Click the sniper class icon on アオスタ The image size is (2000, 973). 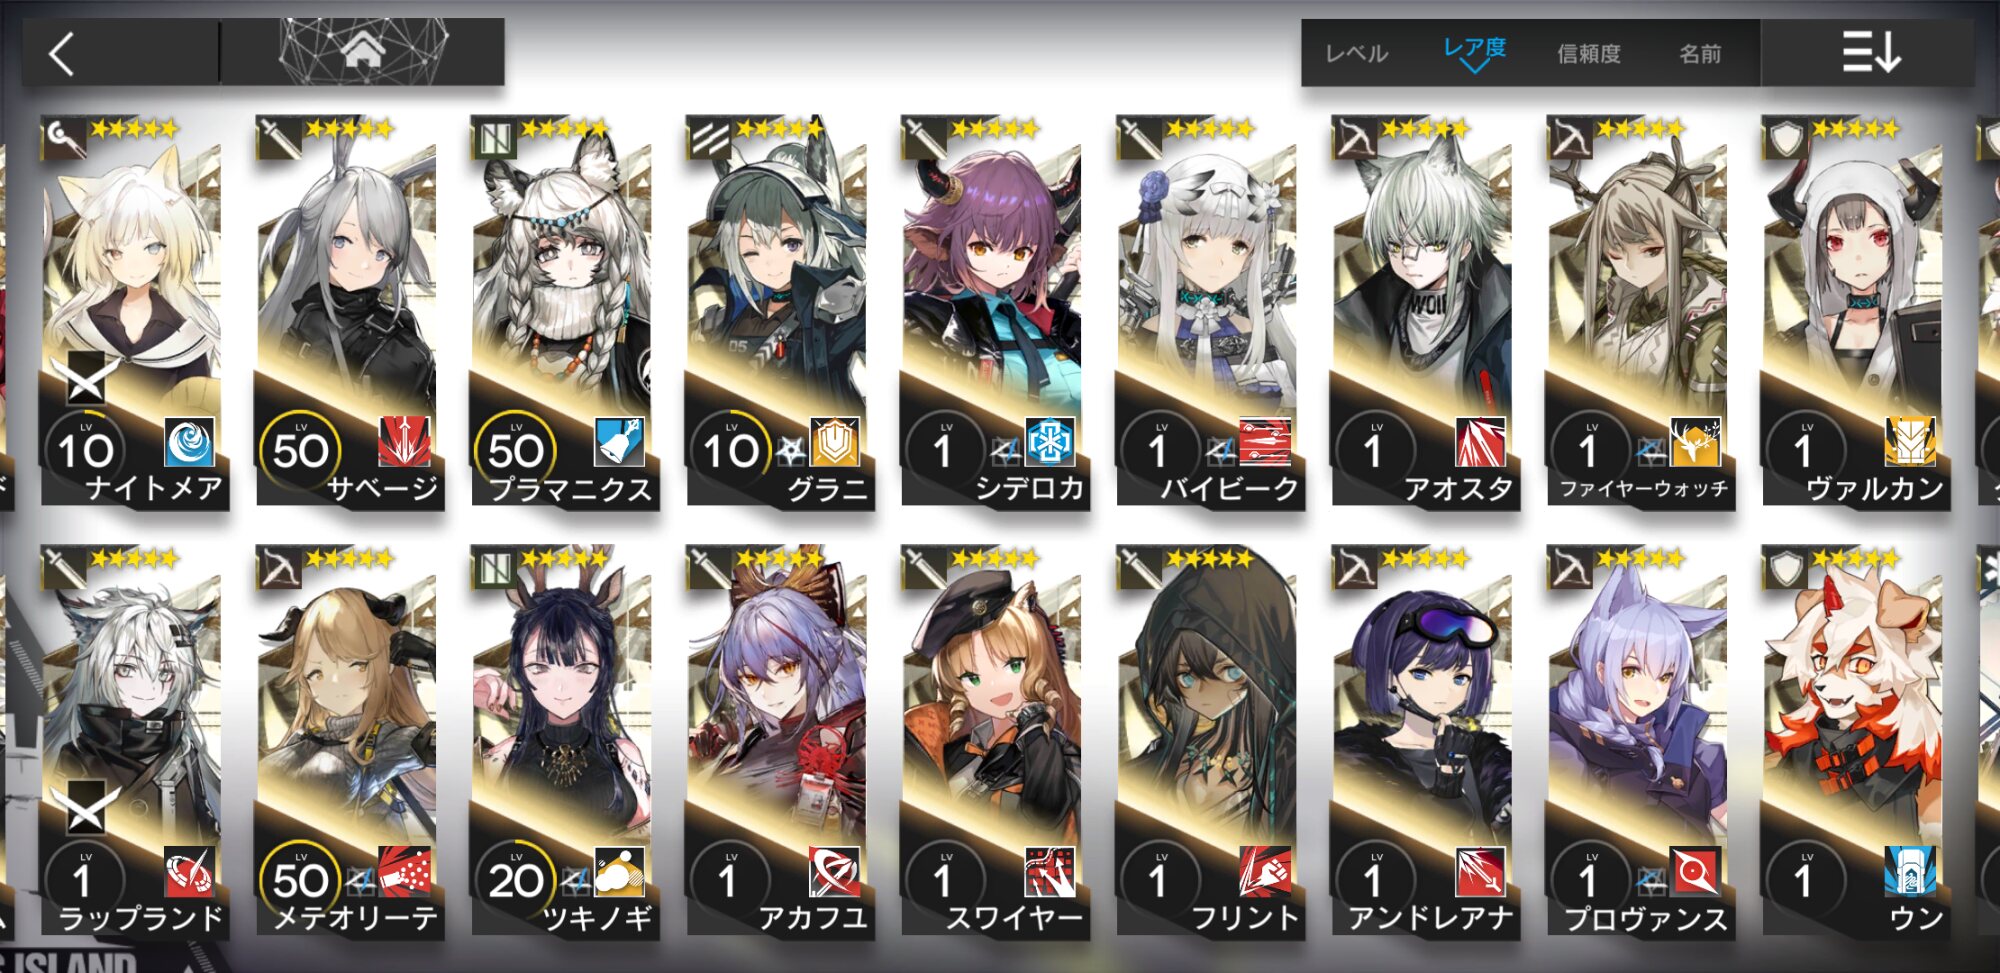[x=1354, y=138]
